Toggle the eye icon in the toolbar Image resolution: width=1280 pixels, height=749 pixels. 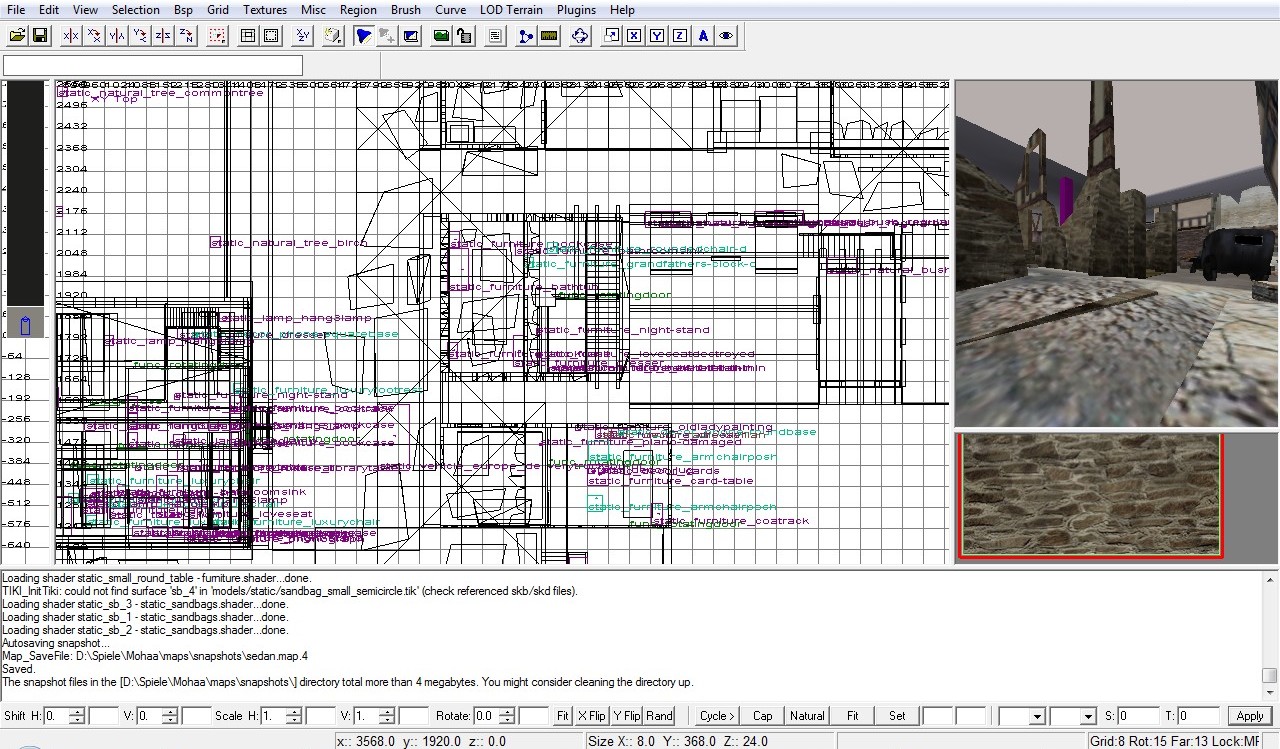tap(726, 36)
